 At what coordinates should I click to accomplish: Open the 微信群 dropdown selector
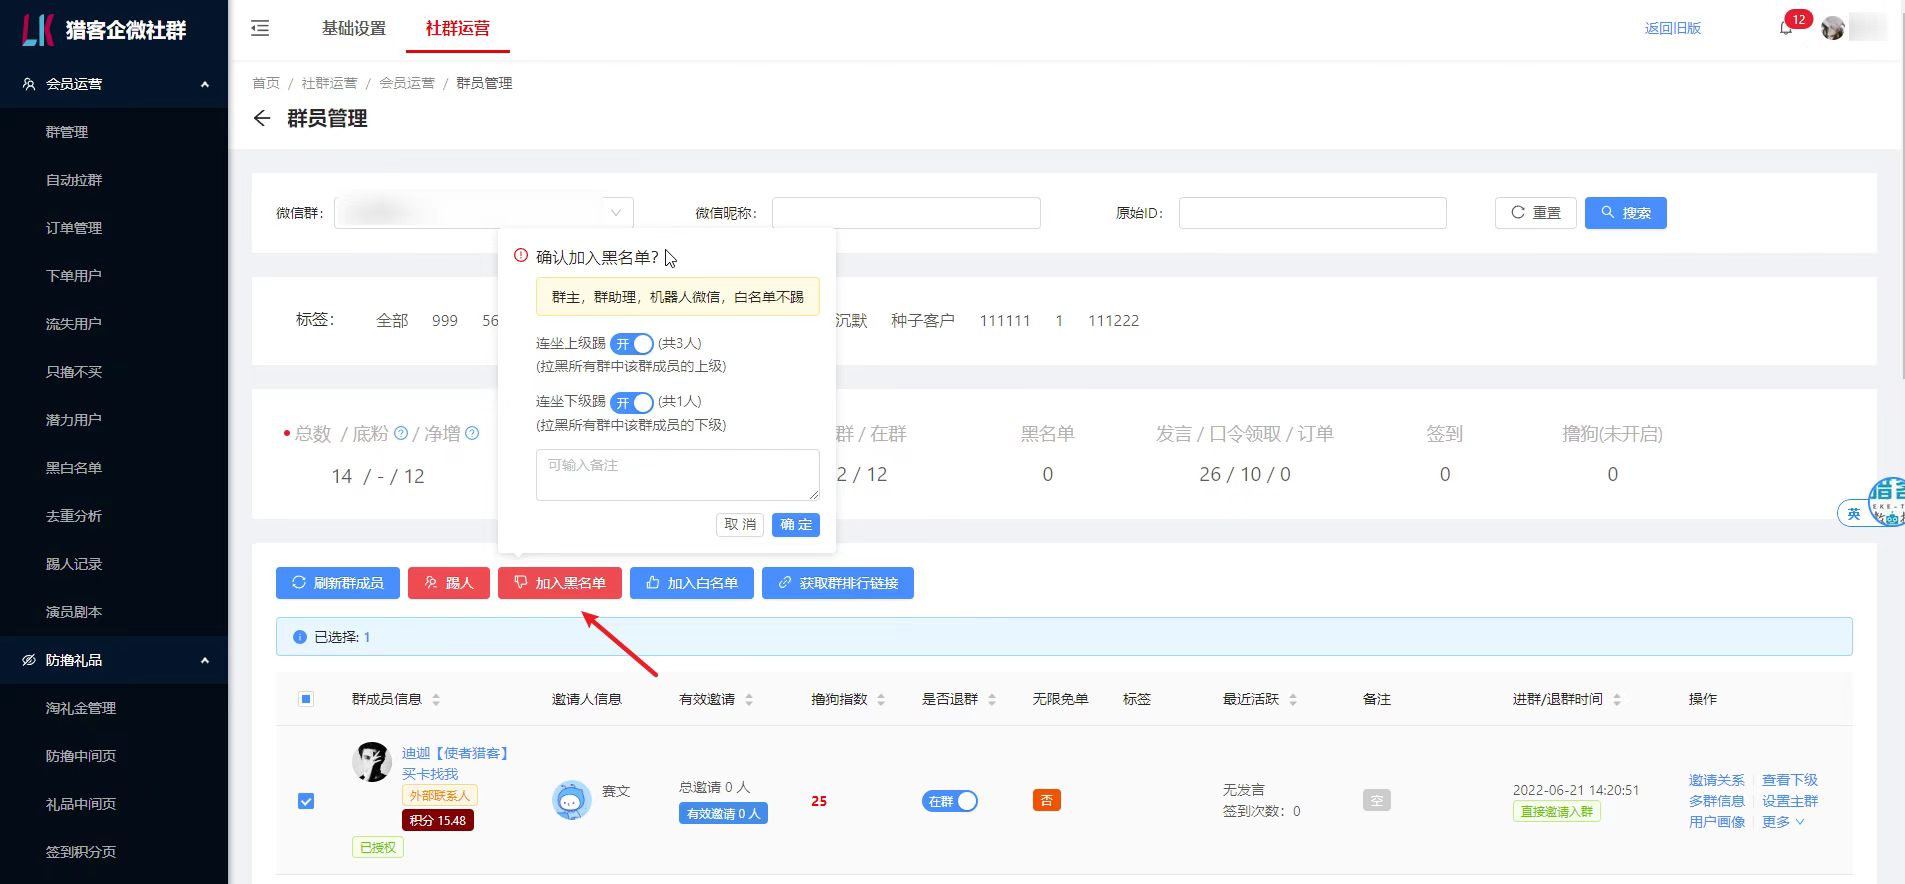484,213
